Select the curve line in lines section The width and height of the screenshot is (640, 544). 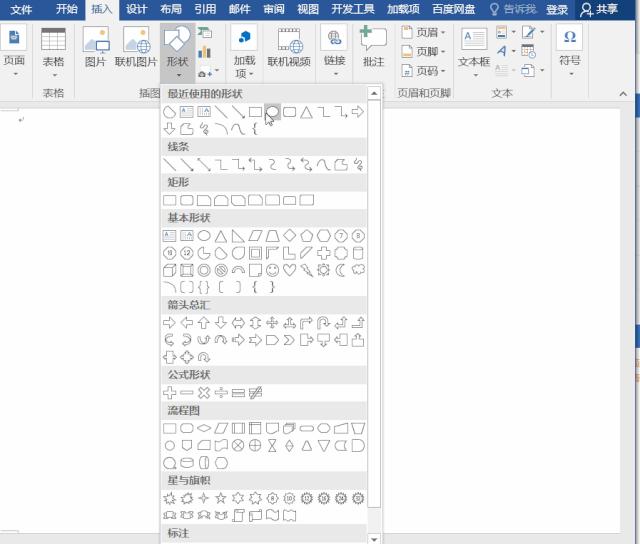(324, 165)
